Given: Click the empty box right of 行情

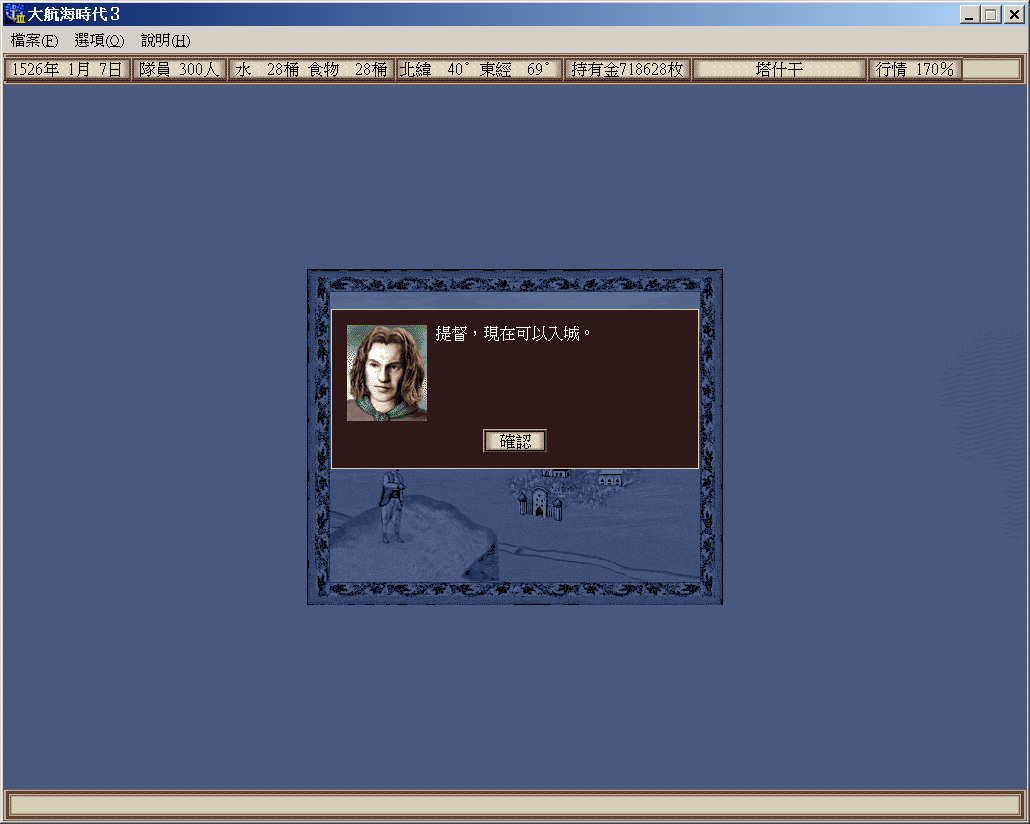Looking at the screenshot, I should coord(991,70).
